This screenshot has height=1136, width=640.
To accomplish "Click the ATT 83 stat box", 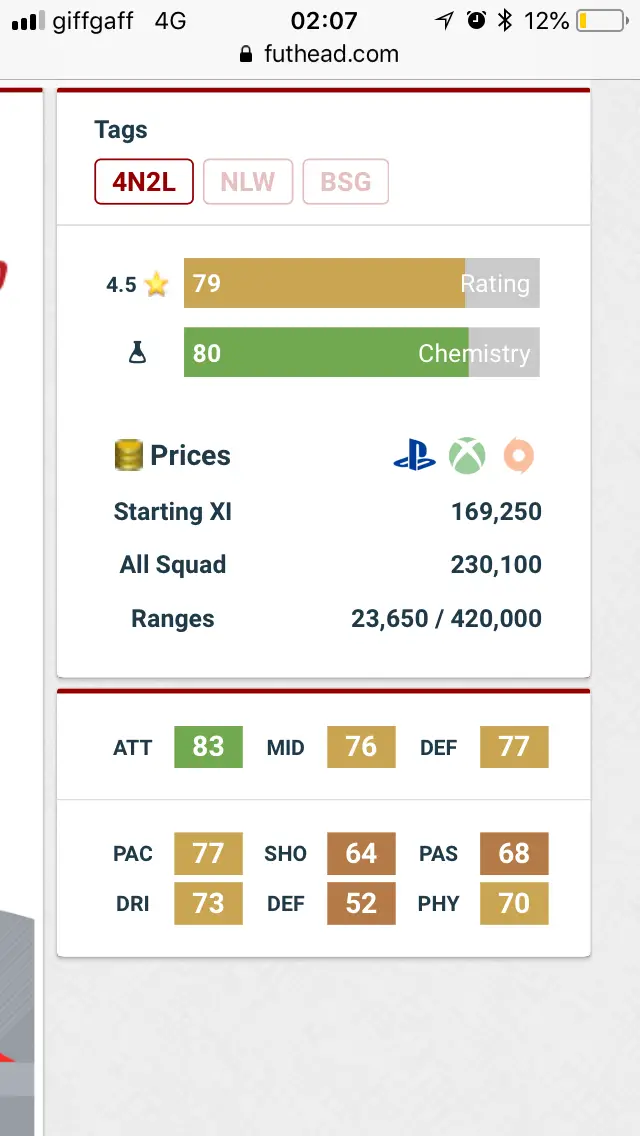I will pos(208,747).
